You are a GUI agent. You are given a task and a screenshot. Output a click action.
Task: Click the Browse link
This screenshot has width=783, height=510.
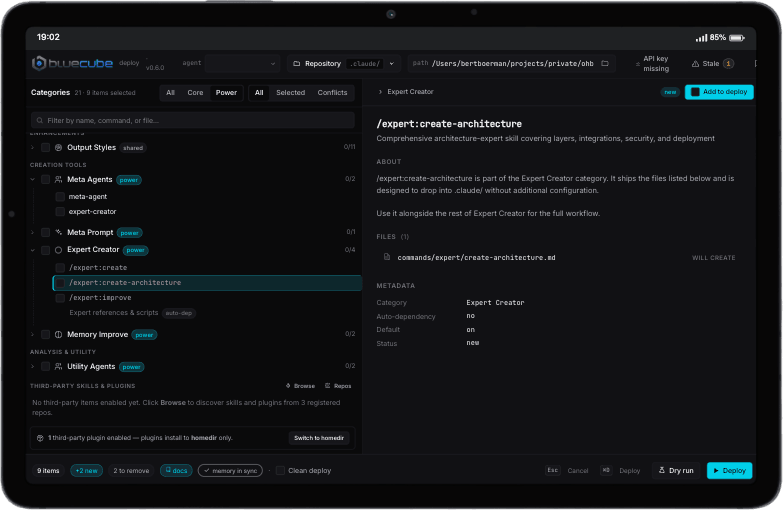(300, 386)
